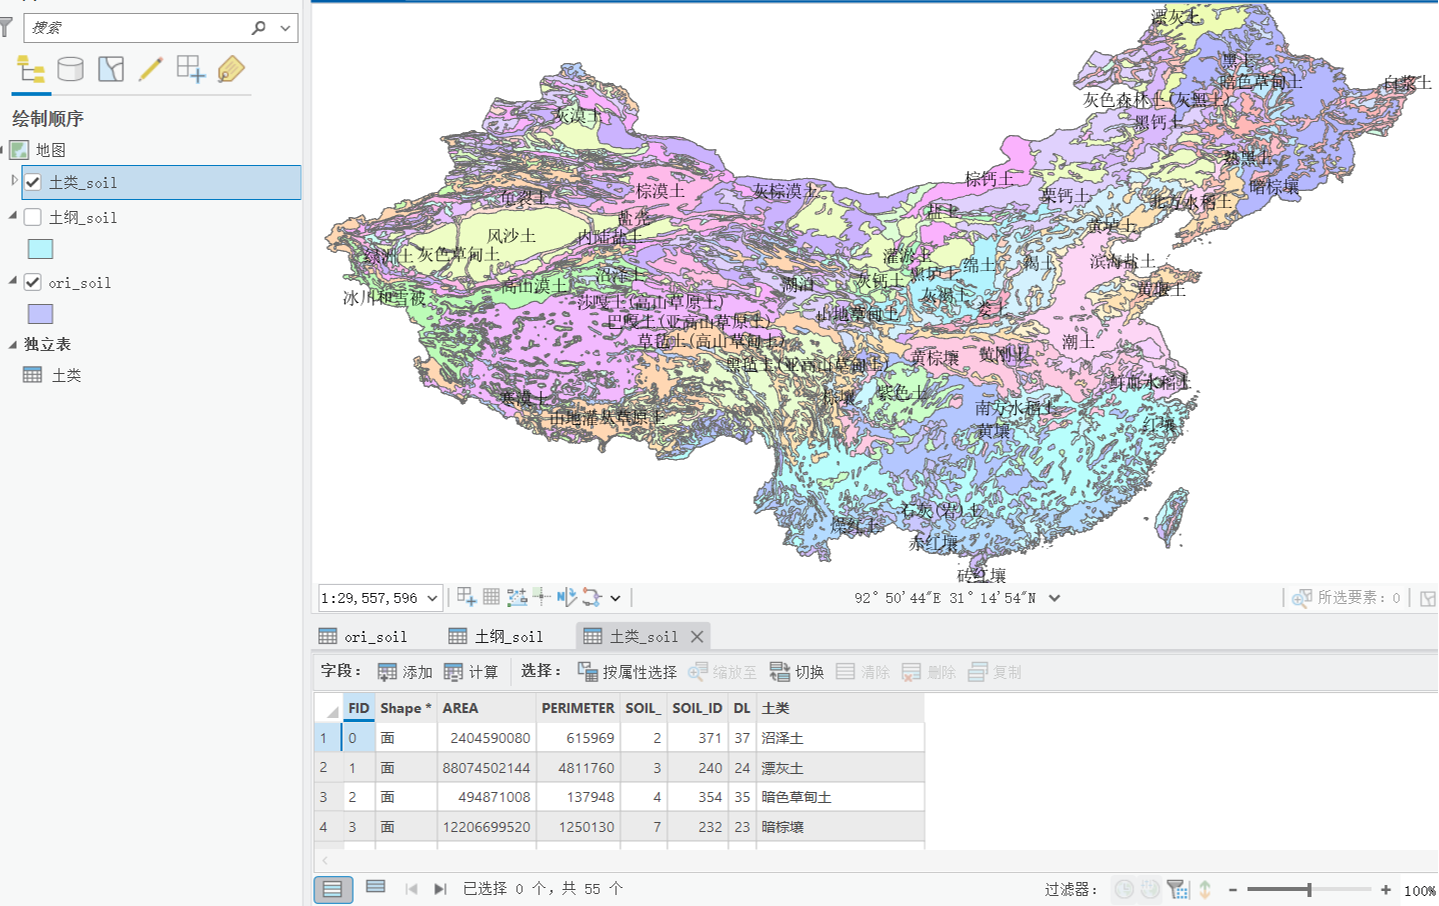The height and width of the screenshot is (906, 1439).
Task: Zoom out table with minus icon
Action: click(1233, 889)
